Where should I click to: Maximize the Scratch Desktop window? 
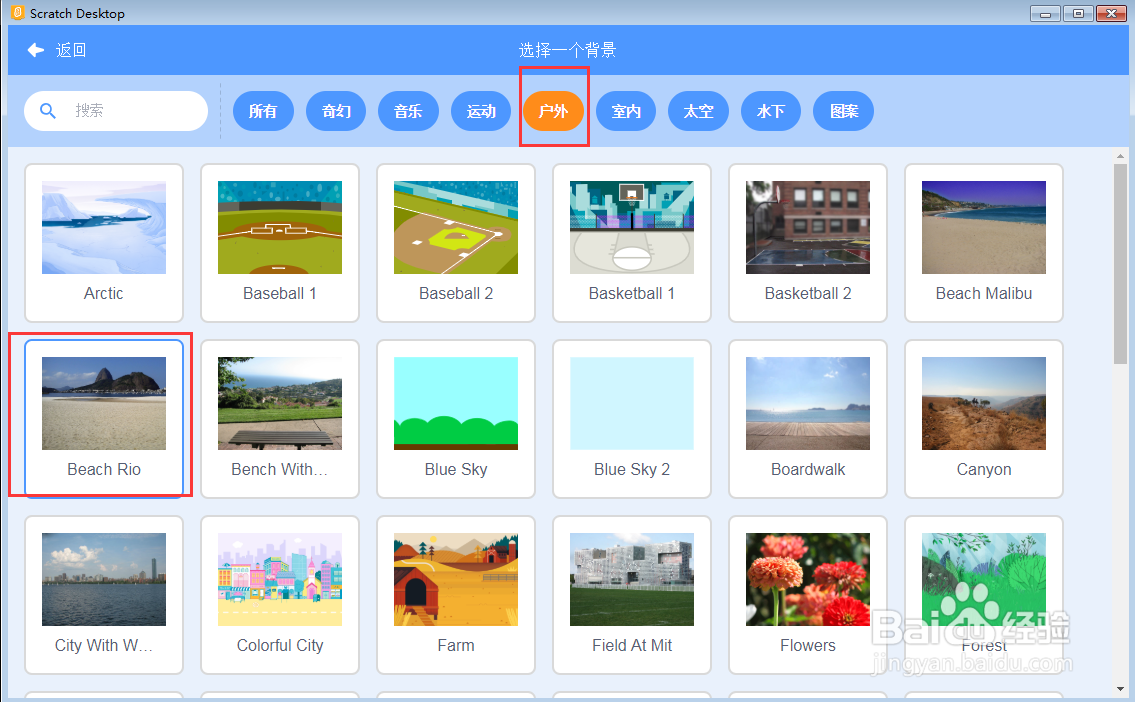pos(1079,14)
